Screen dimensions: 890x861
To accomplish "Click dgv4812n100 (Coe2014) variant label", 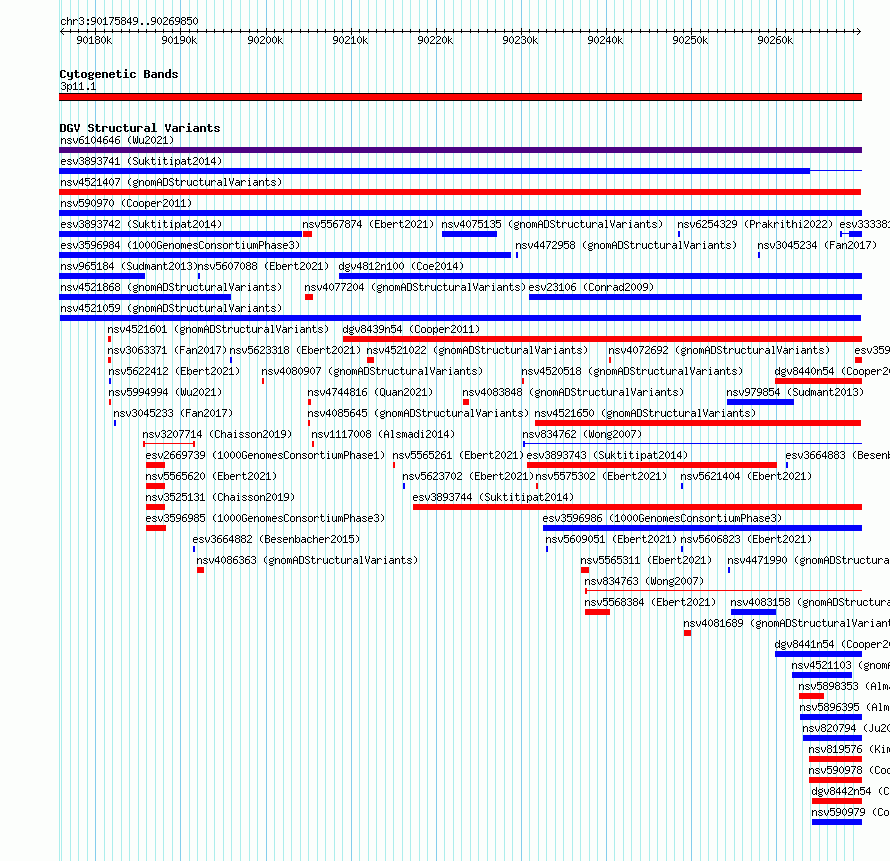I will tap(401, 266).
